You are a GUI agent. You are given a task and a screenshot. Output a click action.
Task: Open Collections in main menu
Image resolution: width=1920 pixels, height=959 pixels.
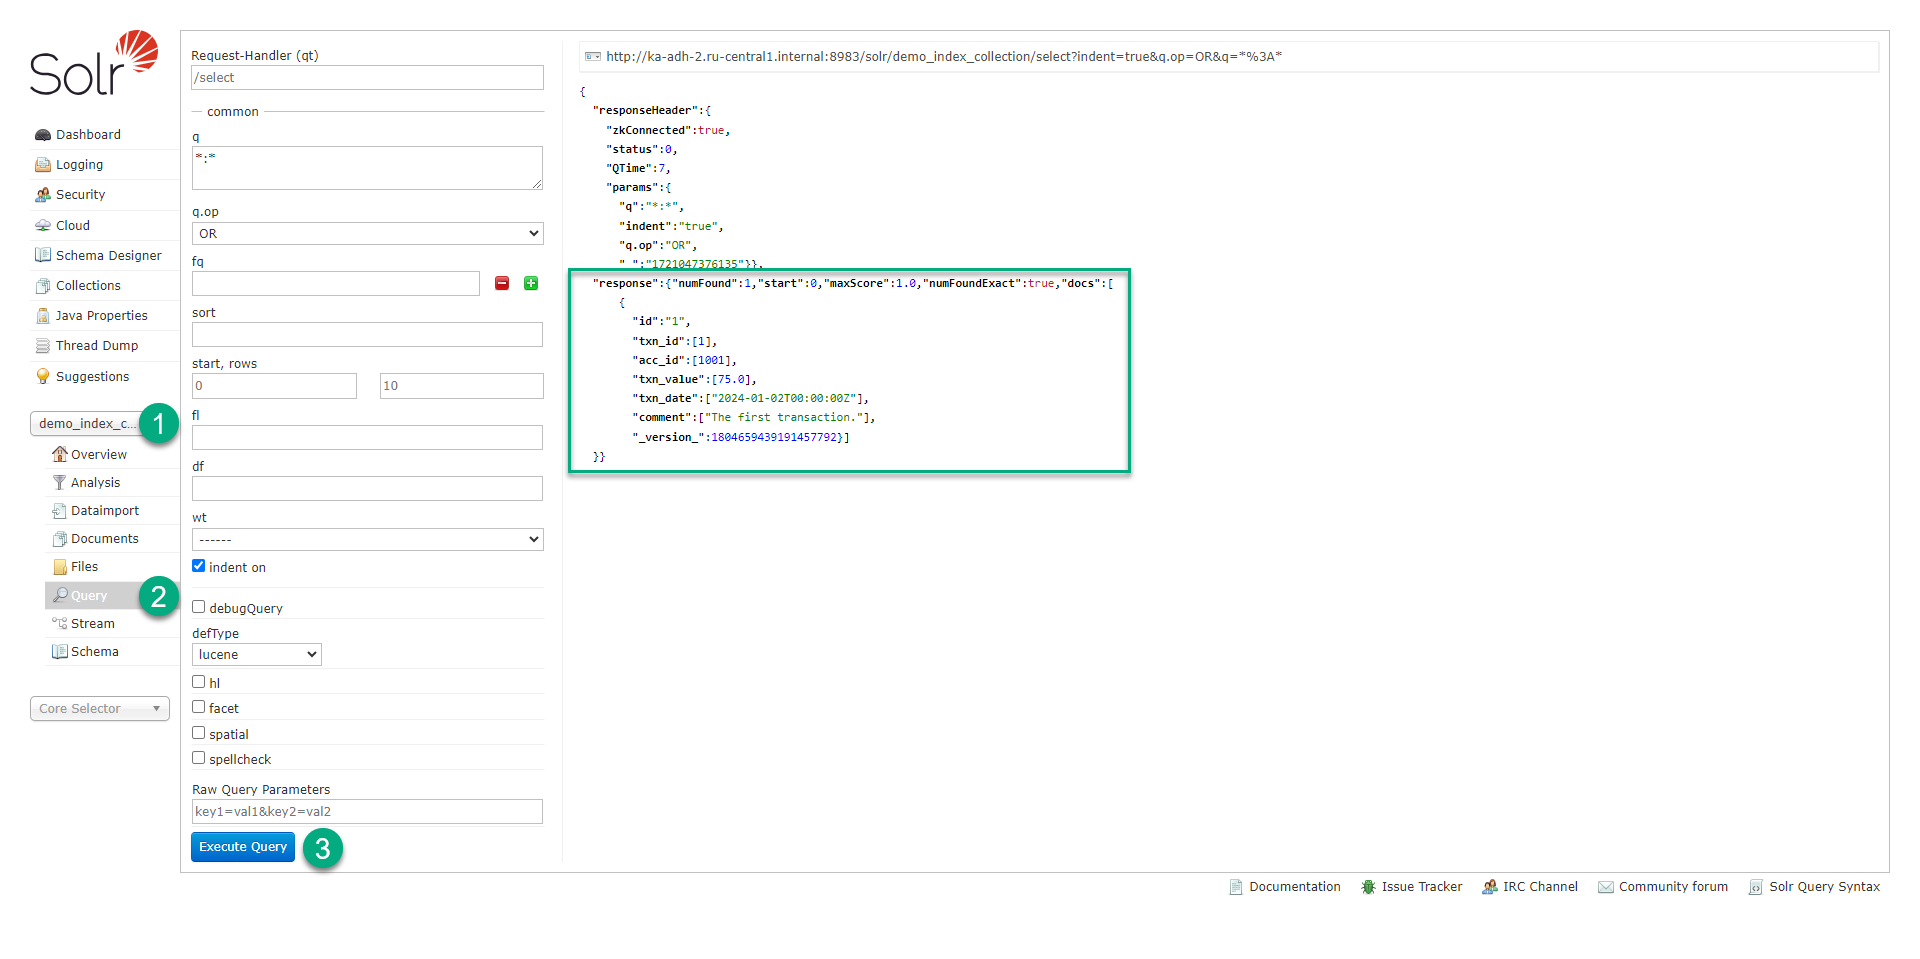pos(88,286)
